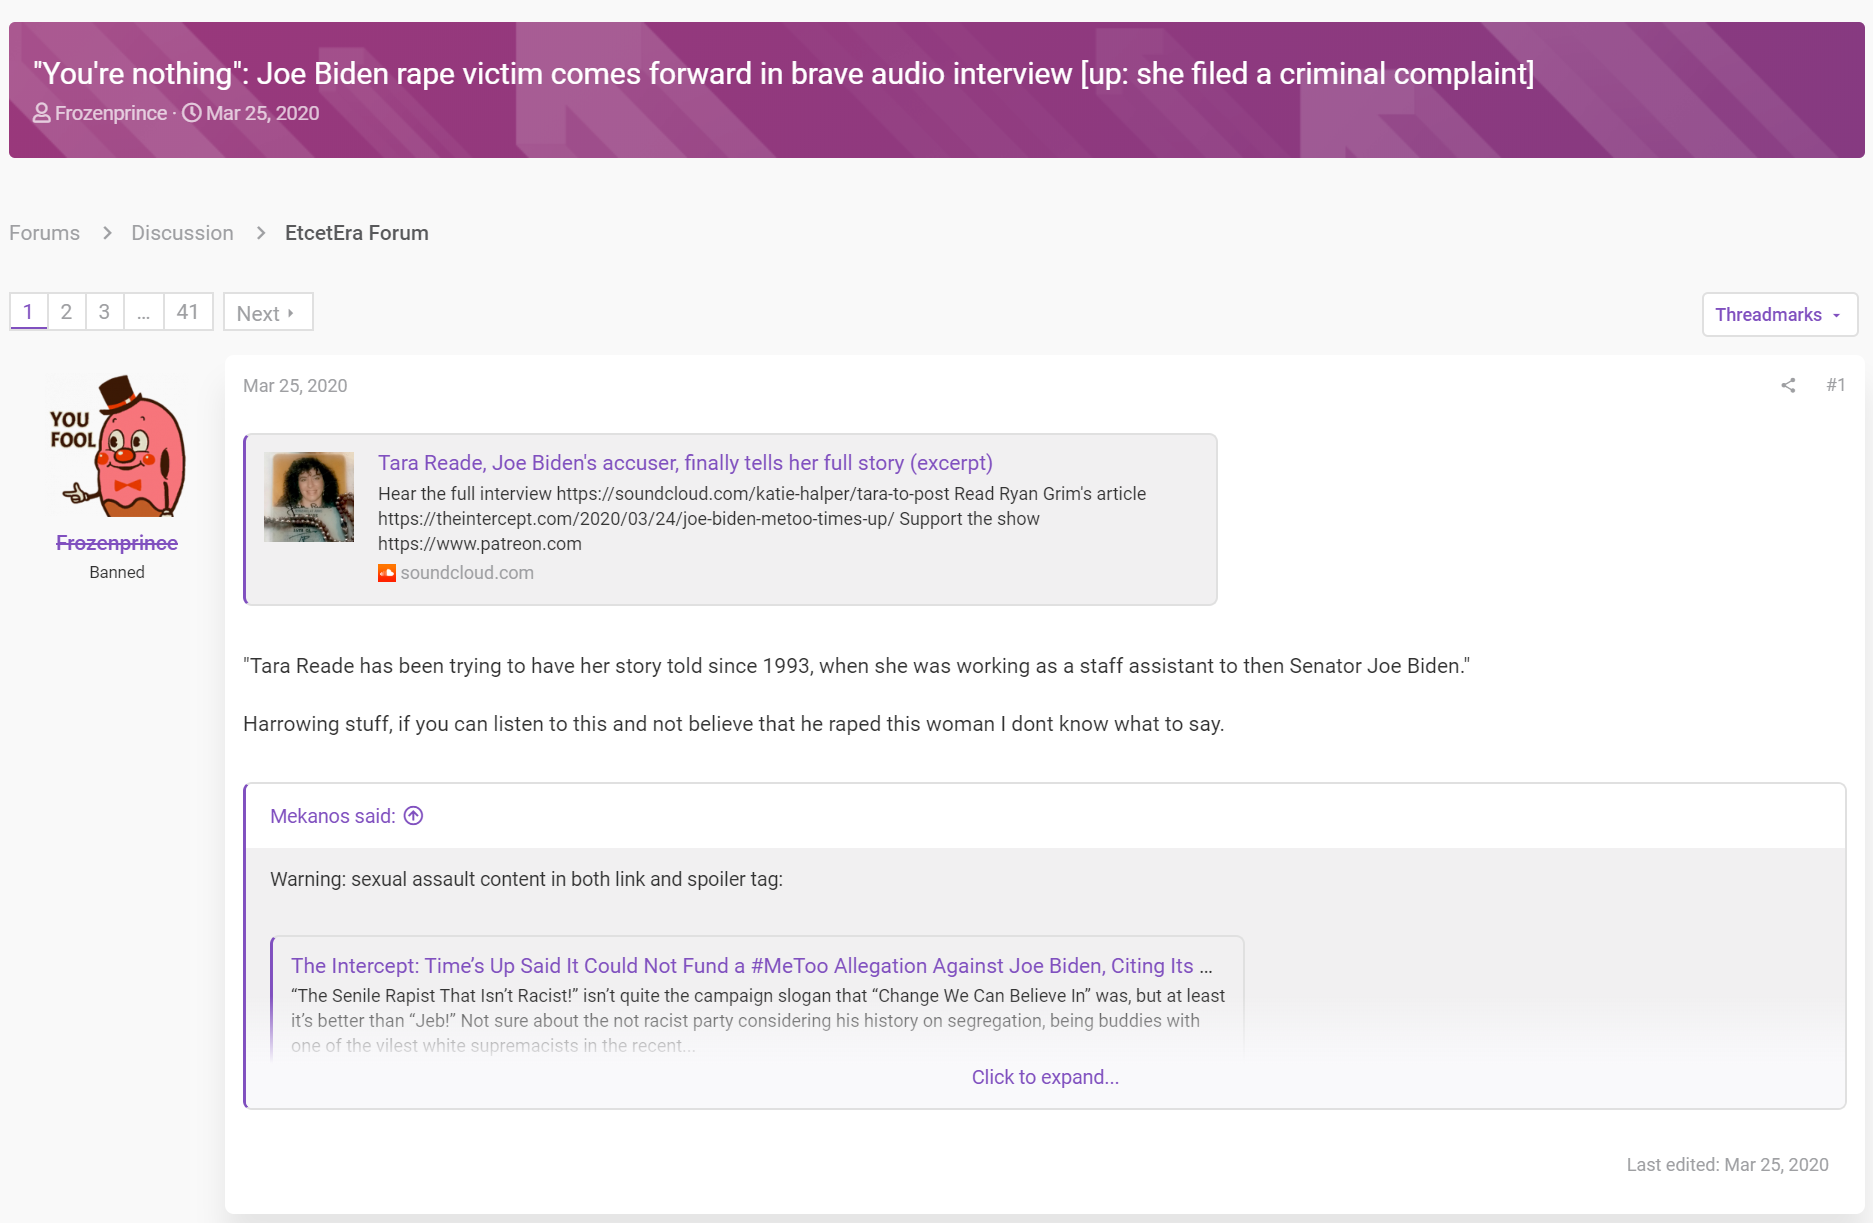Open the Threadmarks dropdown
Viewport: 1873px width, 1223px height.
1780,314
